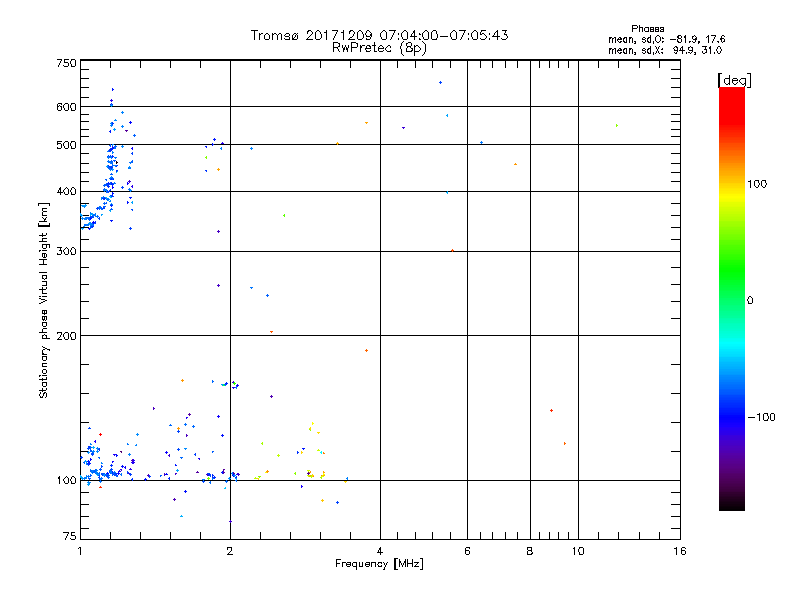
Task: Click the x-axis tick label '1'
Action: (x=80, y=551)
